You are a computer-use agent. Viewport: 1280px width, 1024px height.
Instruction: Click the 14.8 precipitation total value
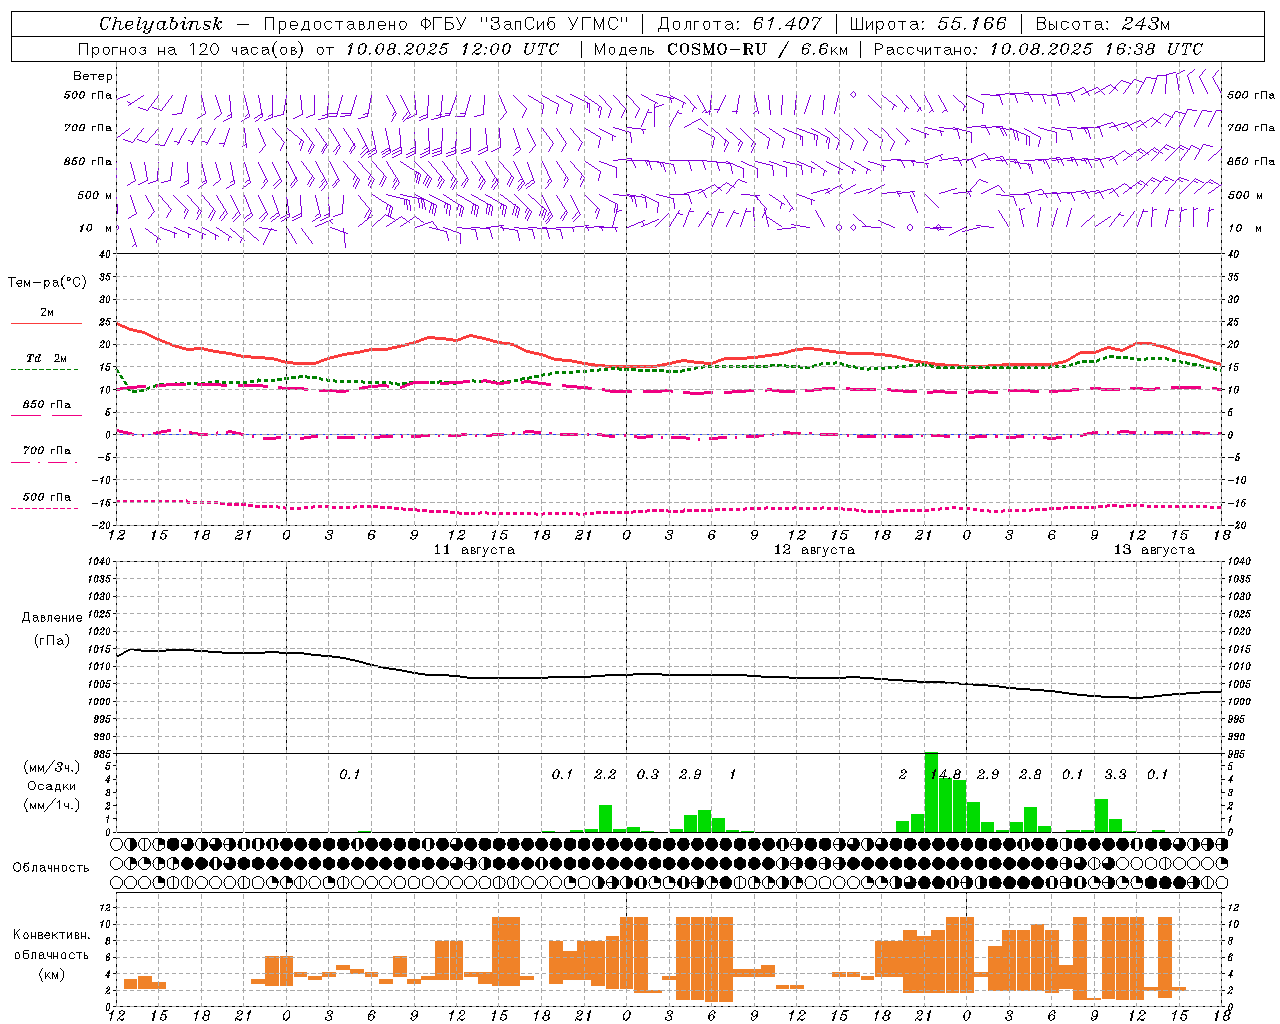click(x=945, y=774)
